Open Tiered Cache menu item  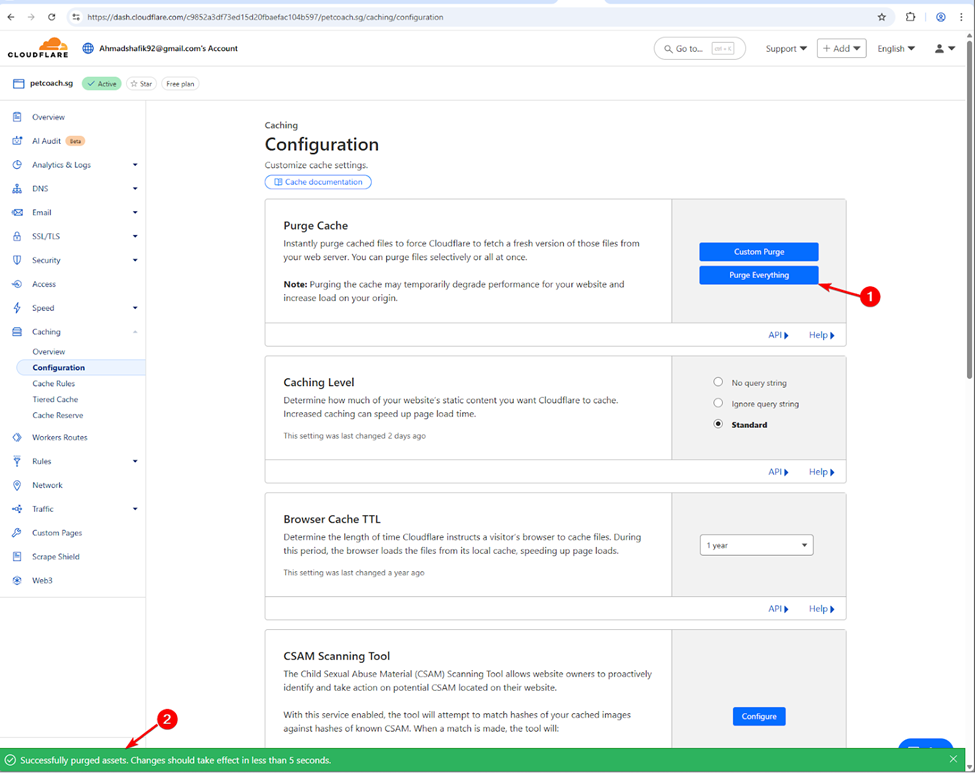pyautogui.click(x=55, y=399)
